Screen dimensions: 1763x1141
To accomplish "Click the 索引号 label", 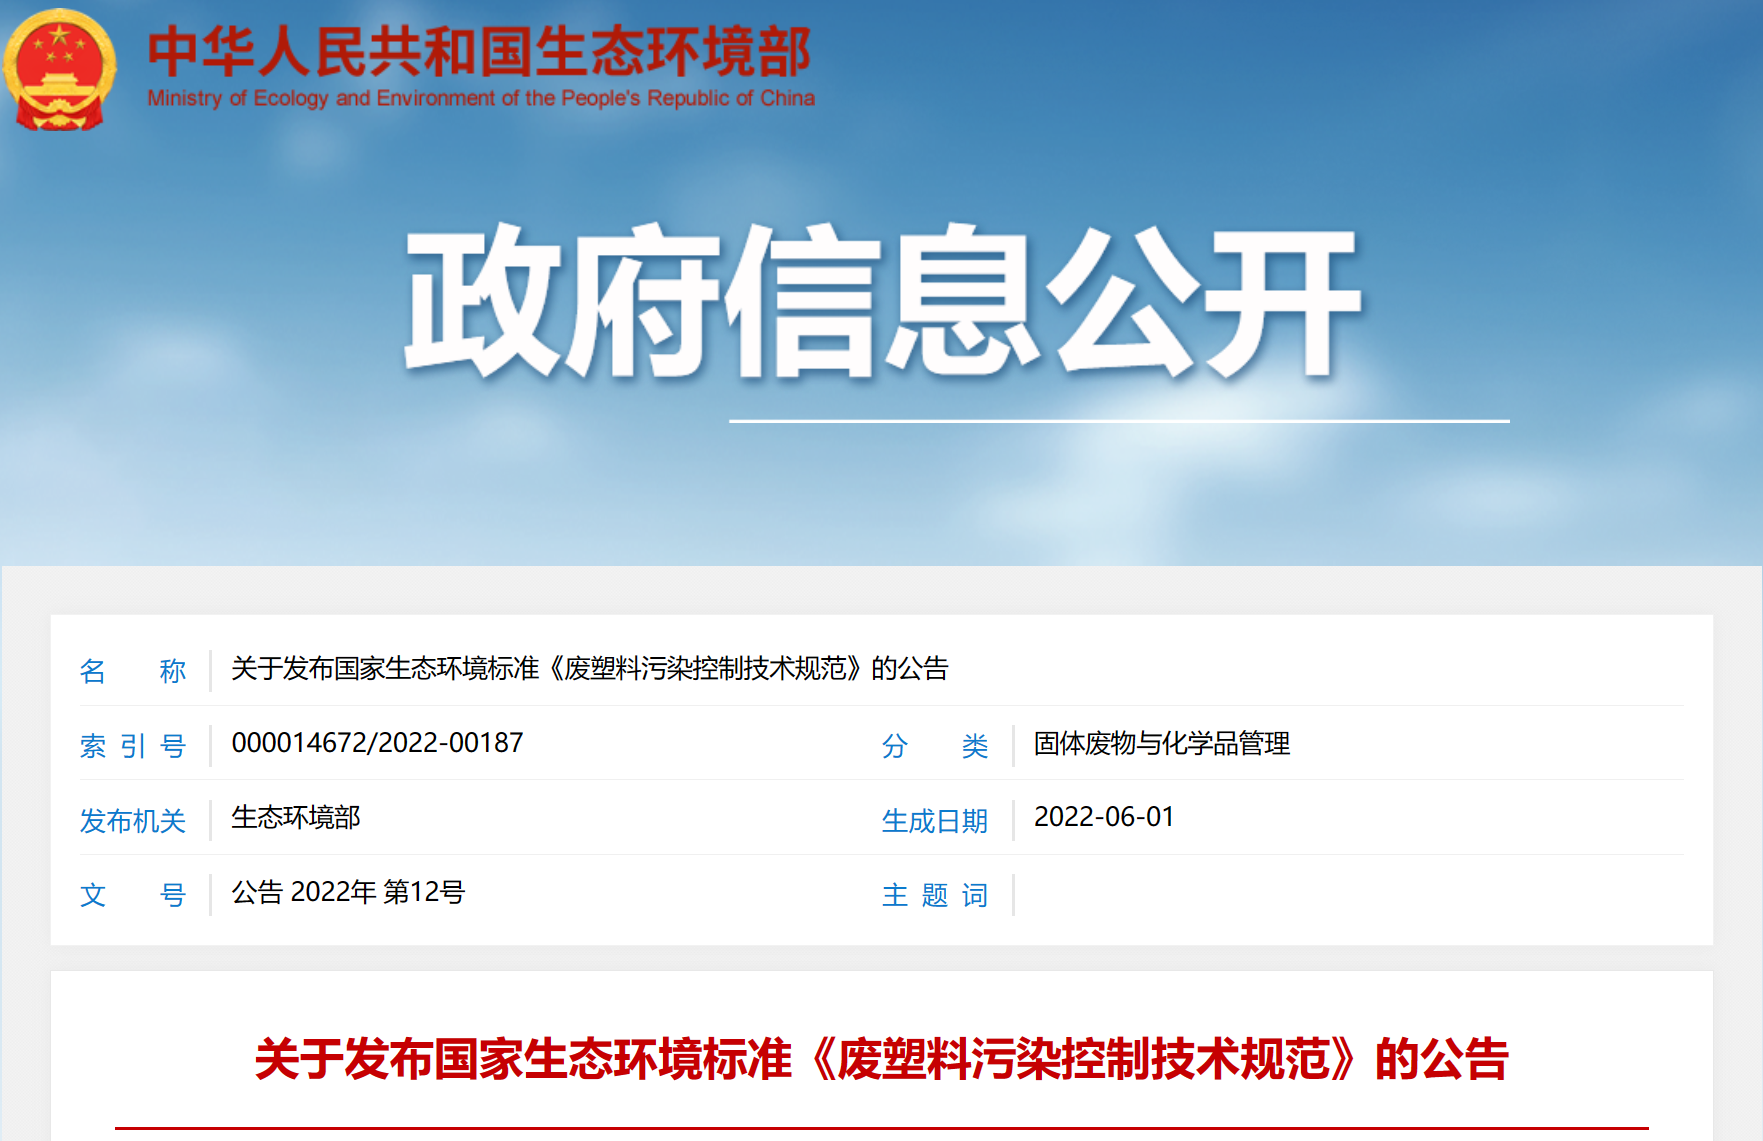I will pos(133,745).
